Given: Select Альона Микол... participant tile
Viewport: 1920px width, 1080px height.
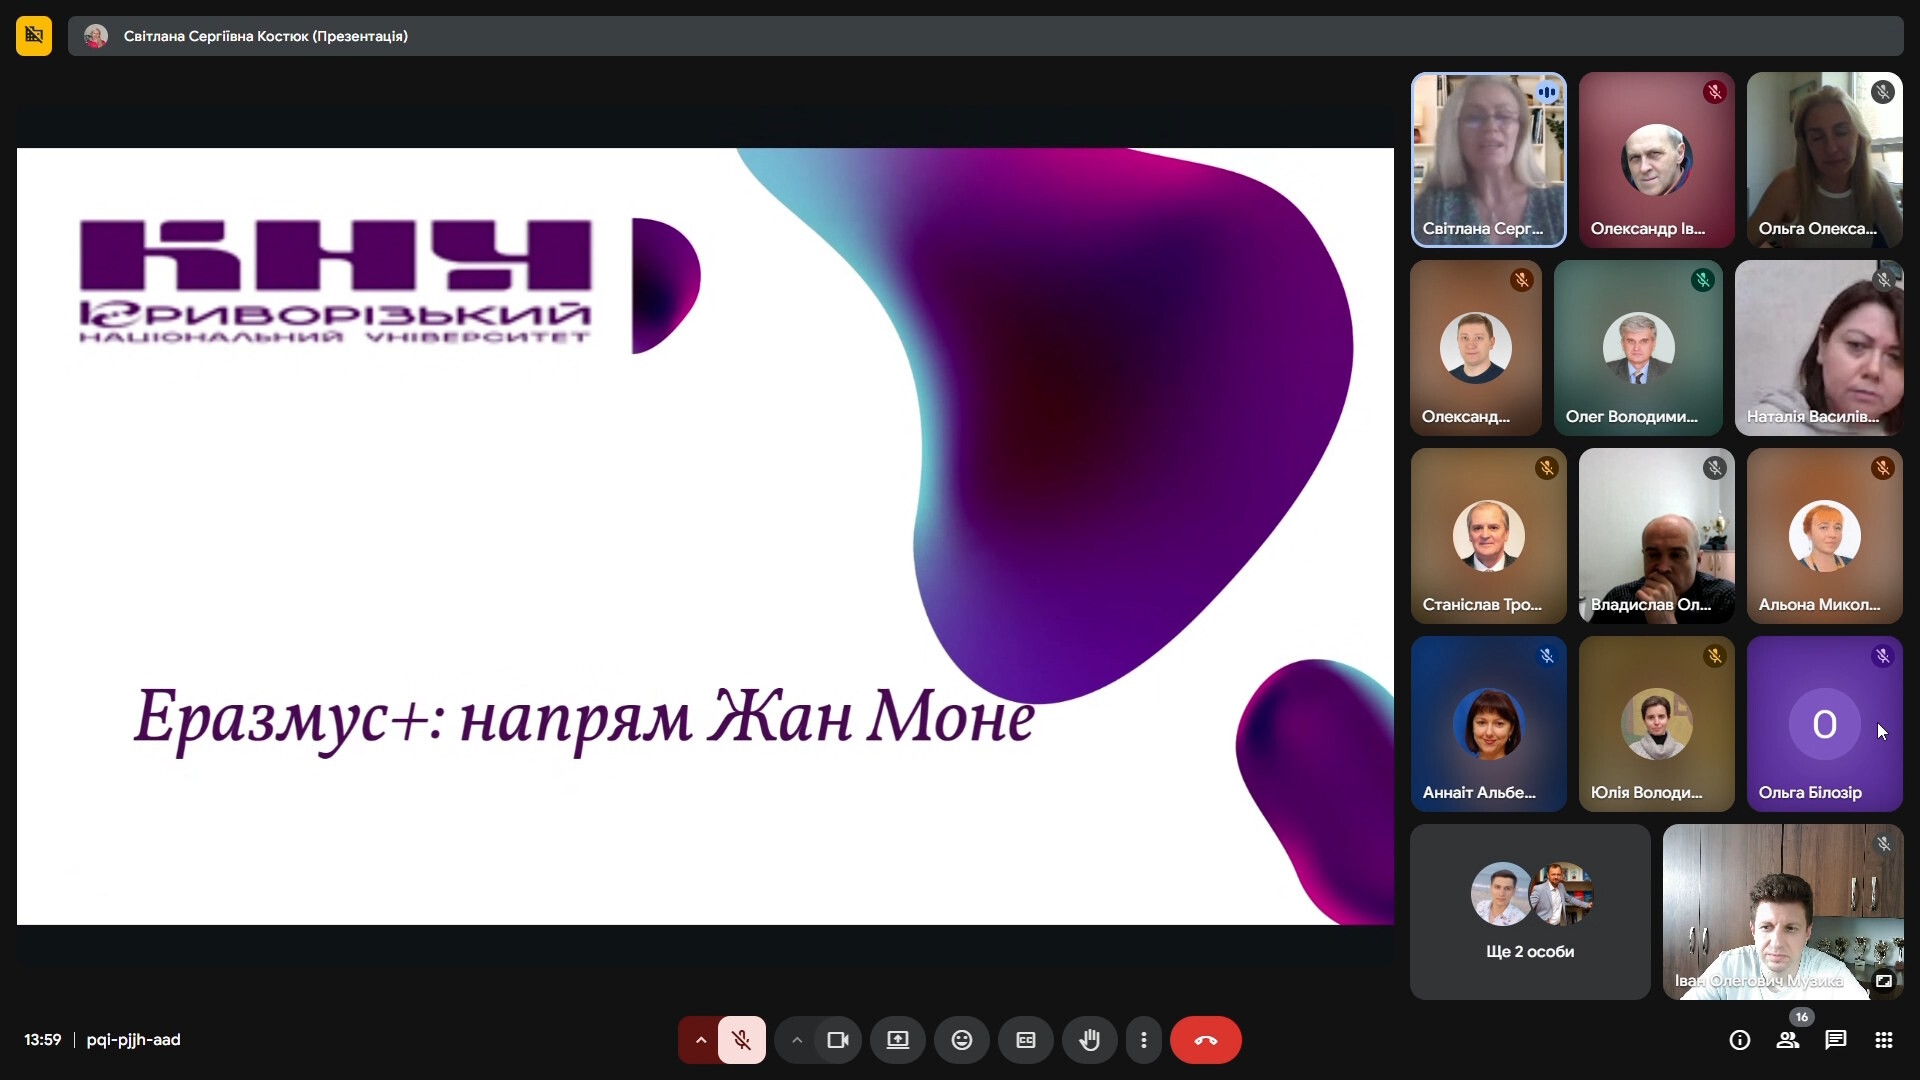Looking at the screenshot, I should 1825,536.
